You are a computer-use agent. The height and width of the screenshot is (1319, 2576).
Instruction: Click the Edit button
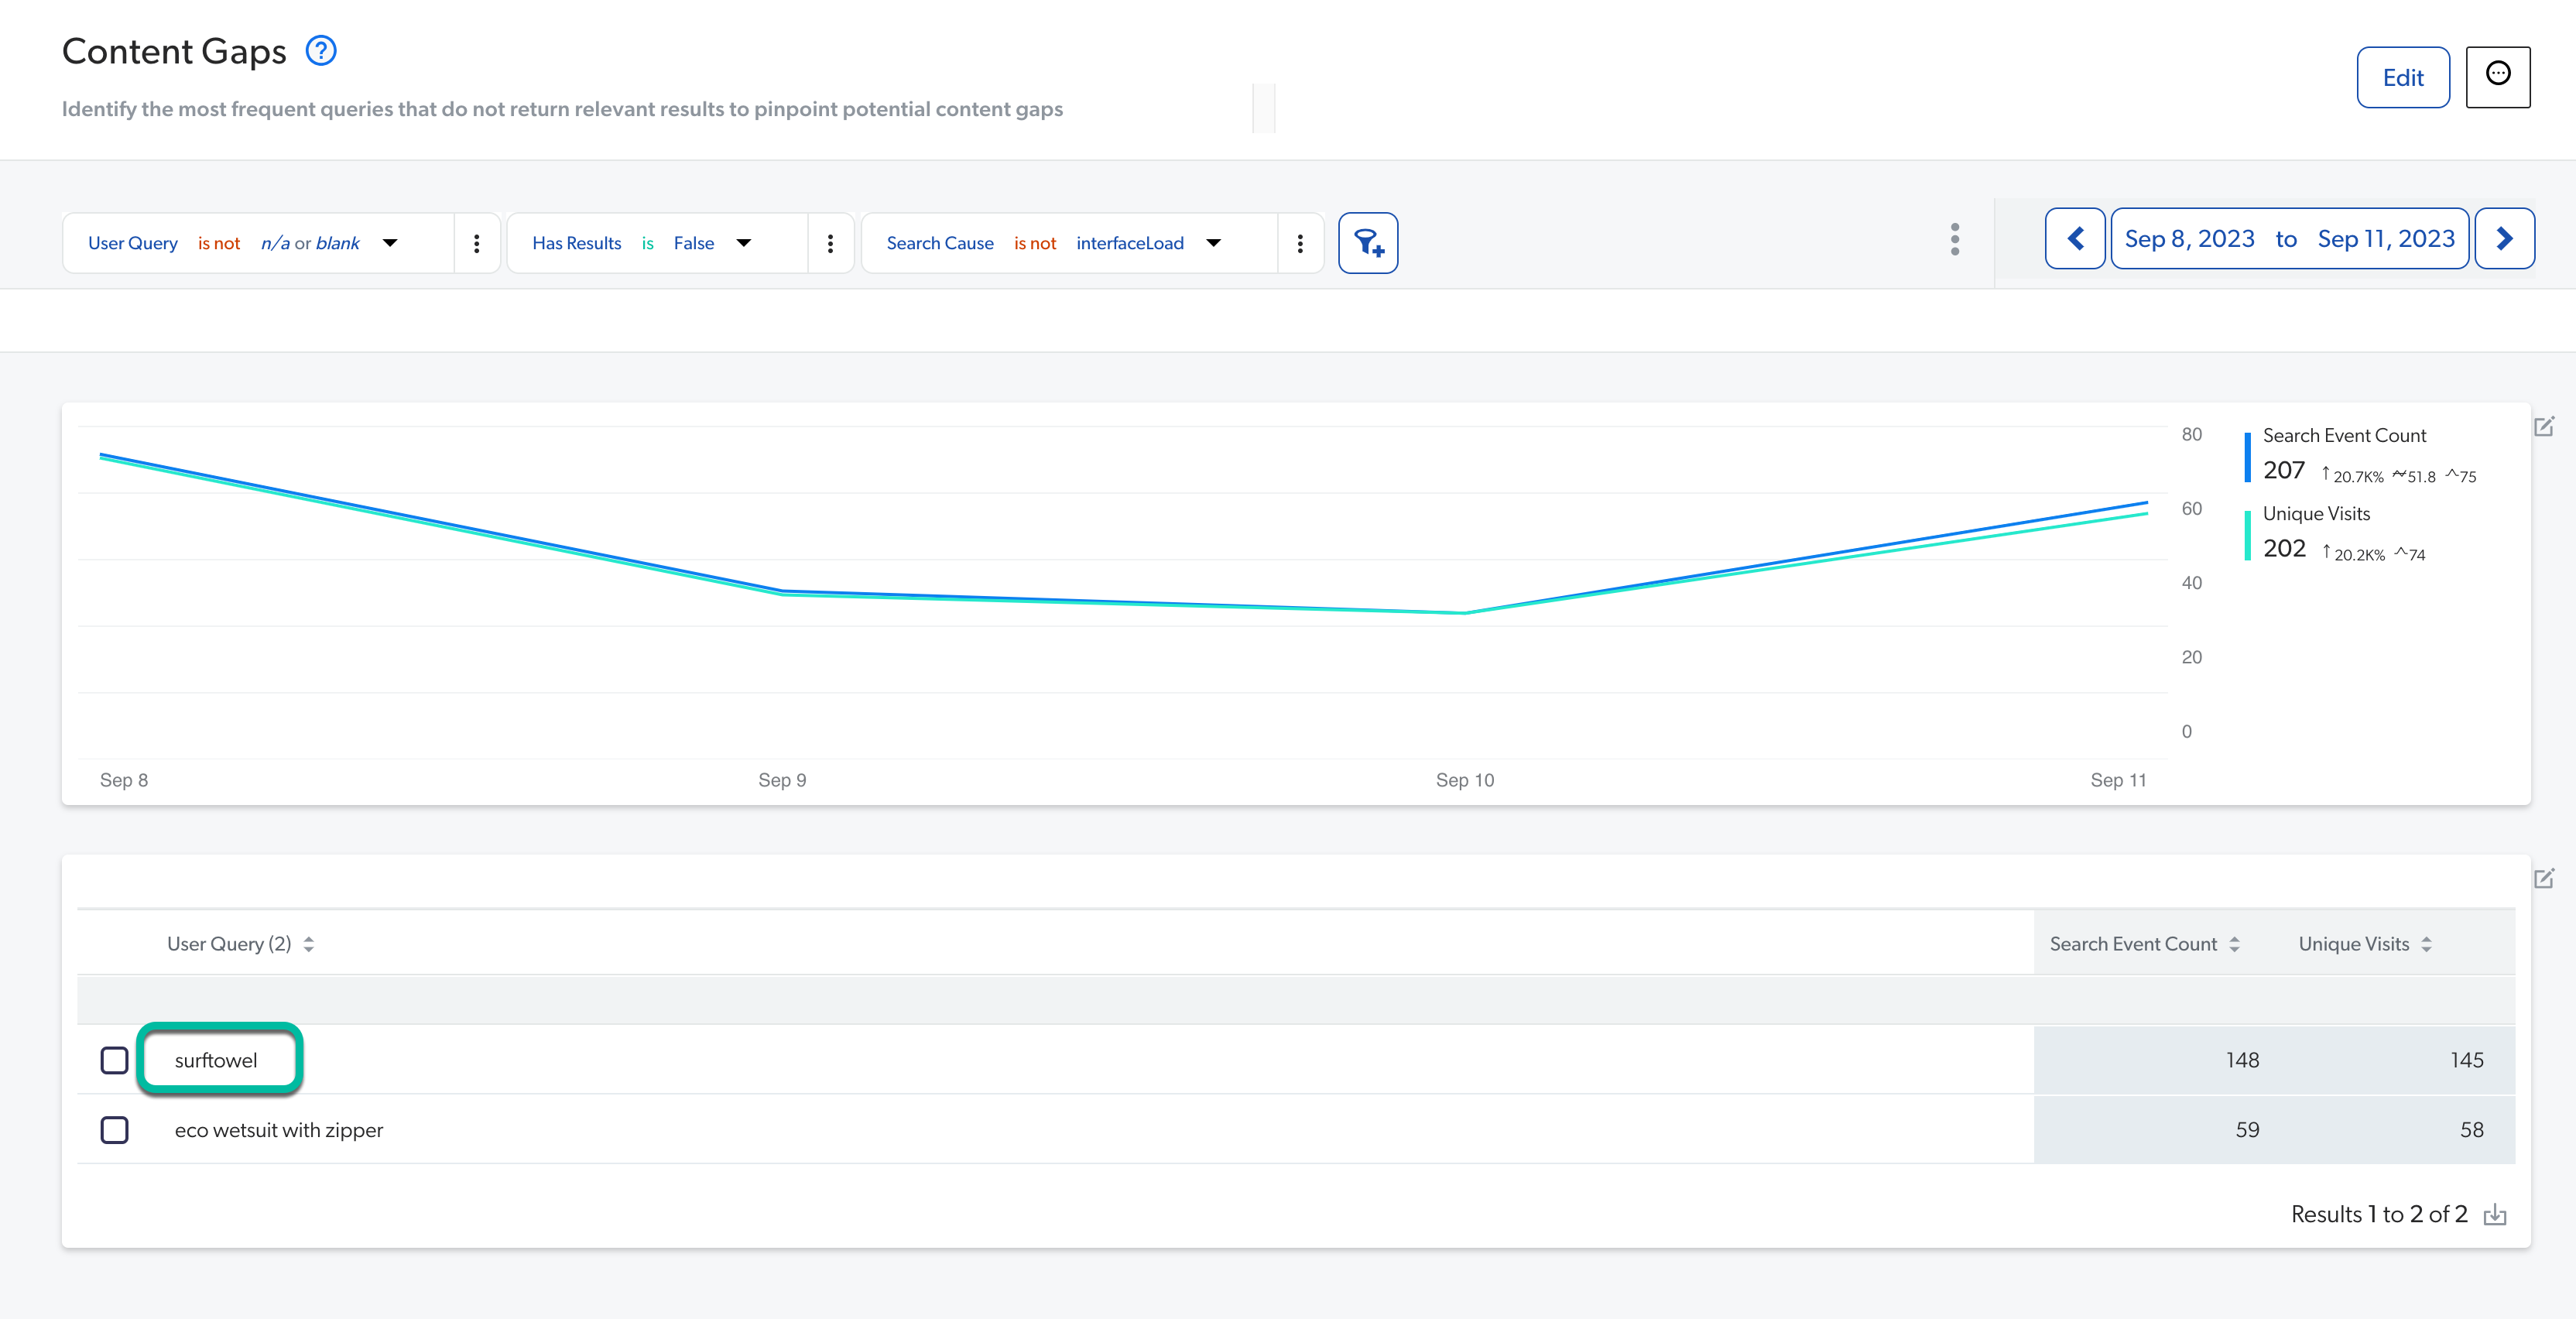(x=2403, y=77)
